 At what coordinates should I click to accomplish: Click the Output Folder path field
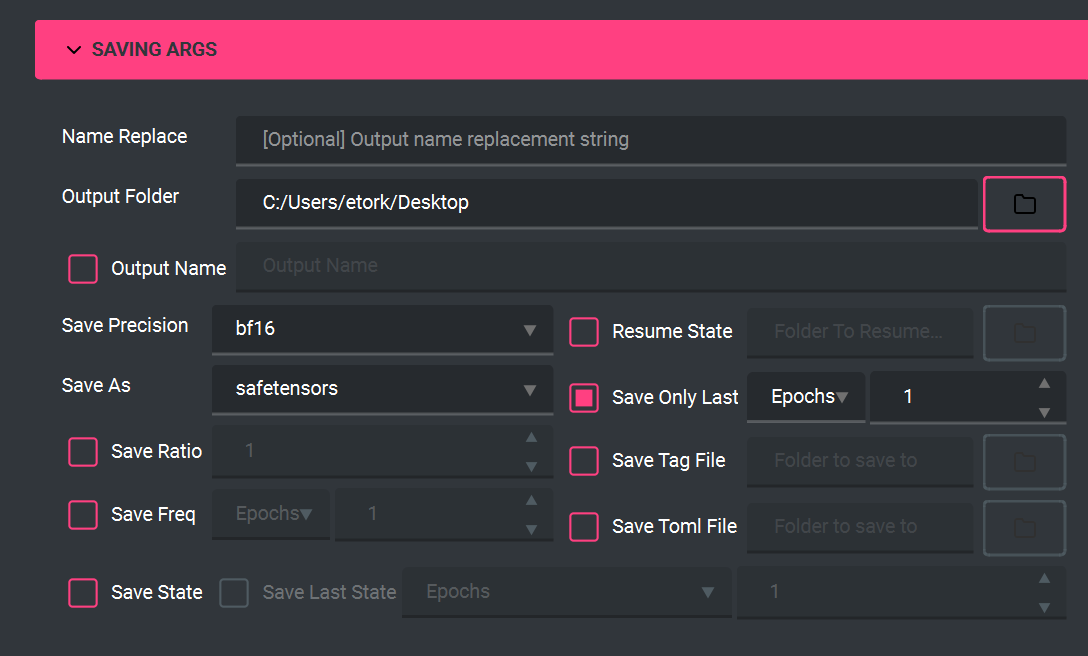(606, 203)
